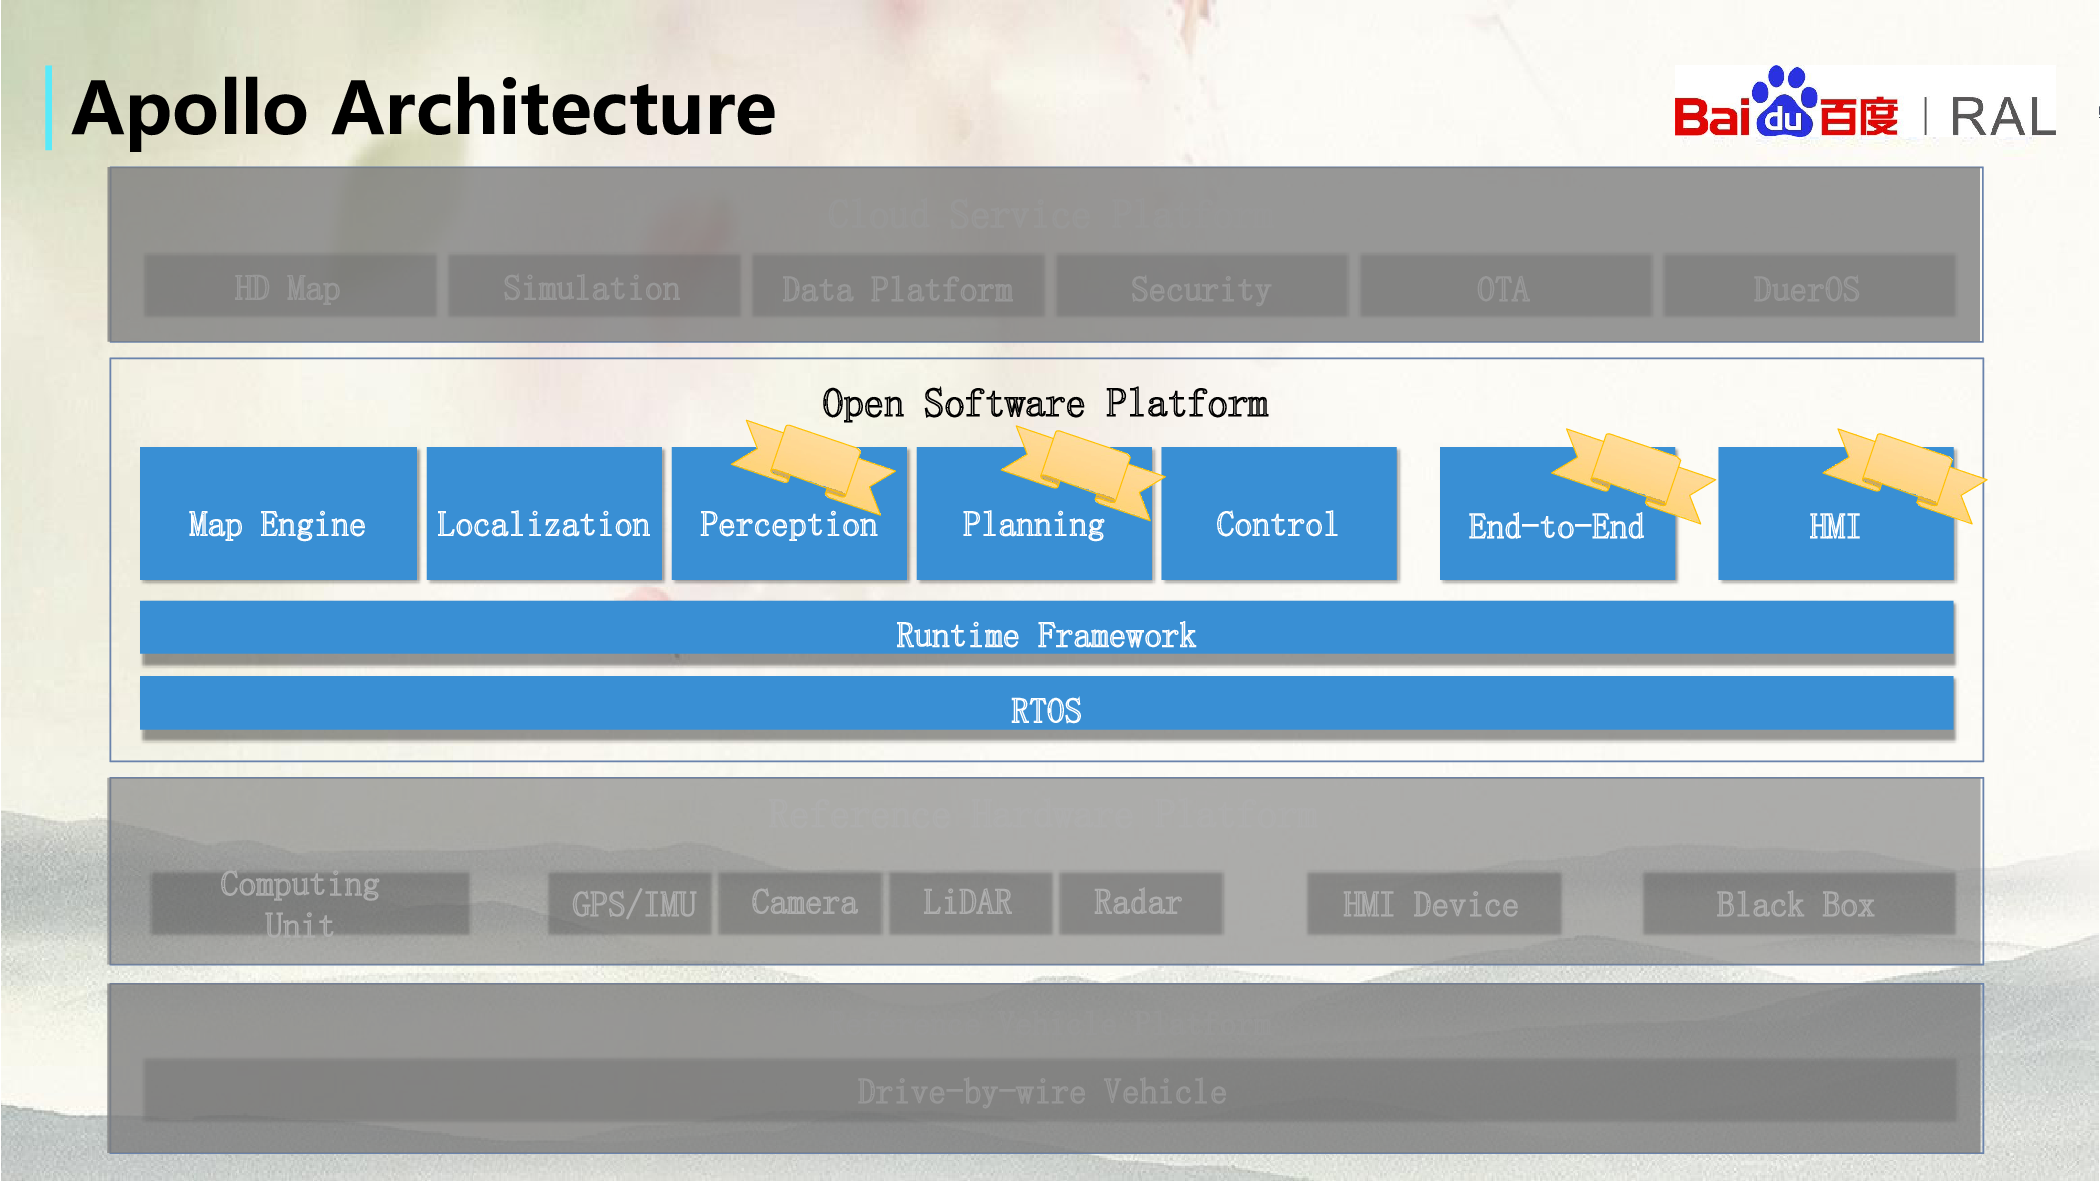Select the Map Engine block
This screenshot has width=2100, height=1182.
pos(278,513)
